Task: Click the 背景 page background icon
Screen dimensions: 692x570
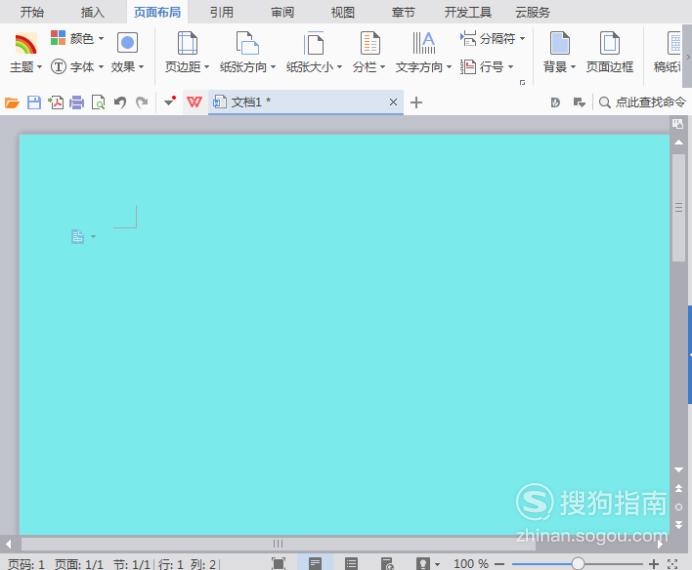Action: 560,43
